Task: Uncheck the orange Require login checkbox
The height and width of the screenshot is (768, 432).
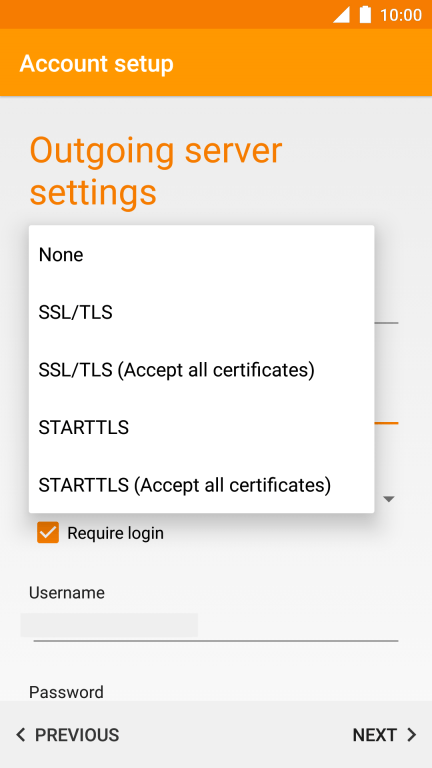Action: tap(48, 533)
